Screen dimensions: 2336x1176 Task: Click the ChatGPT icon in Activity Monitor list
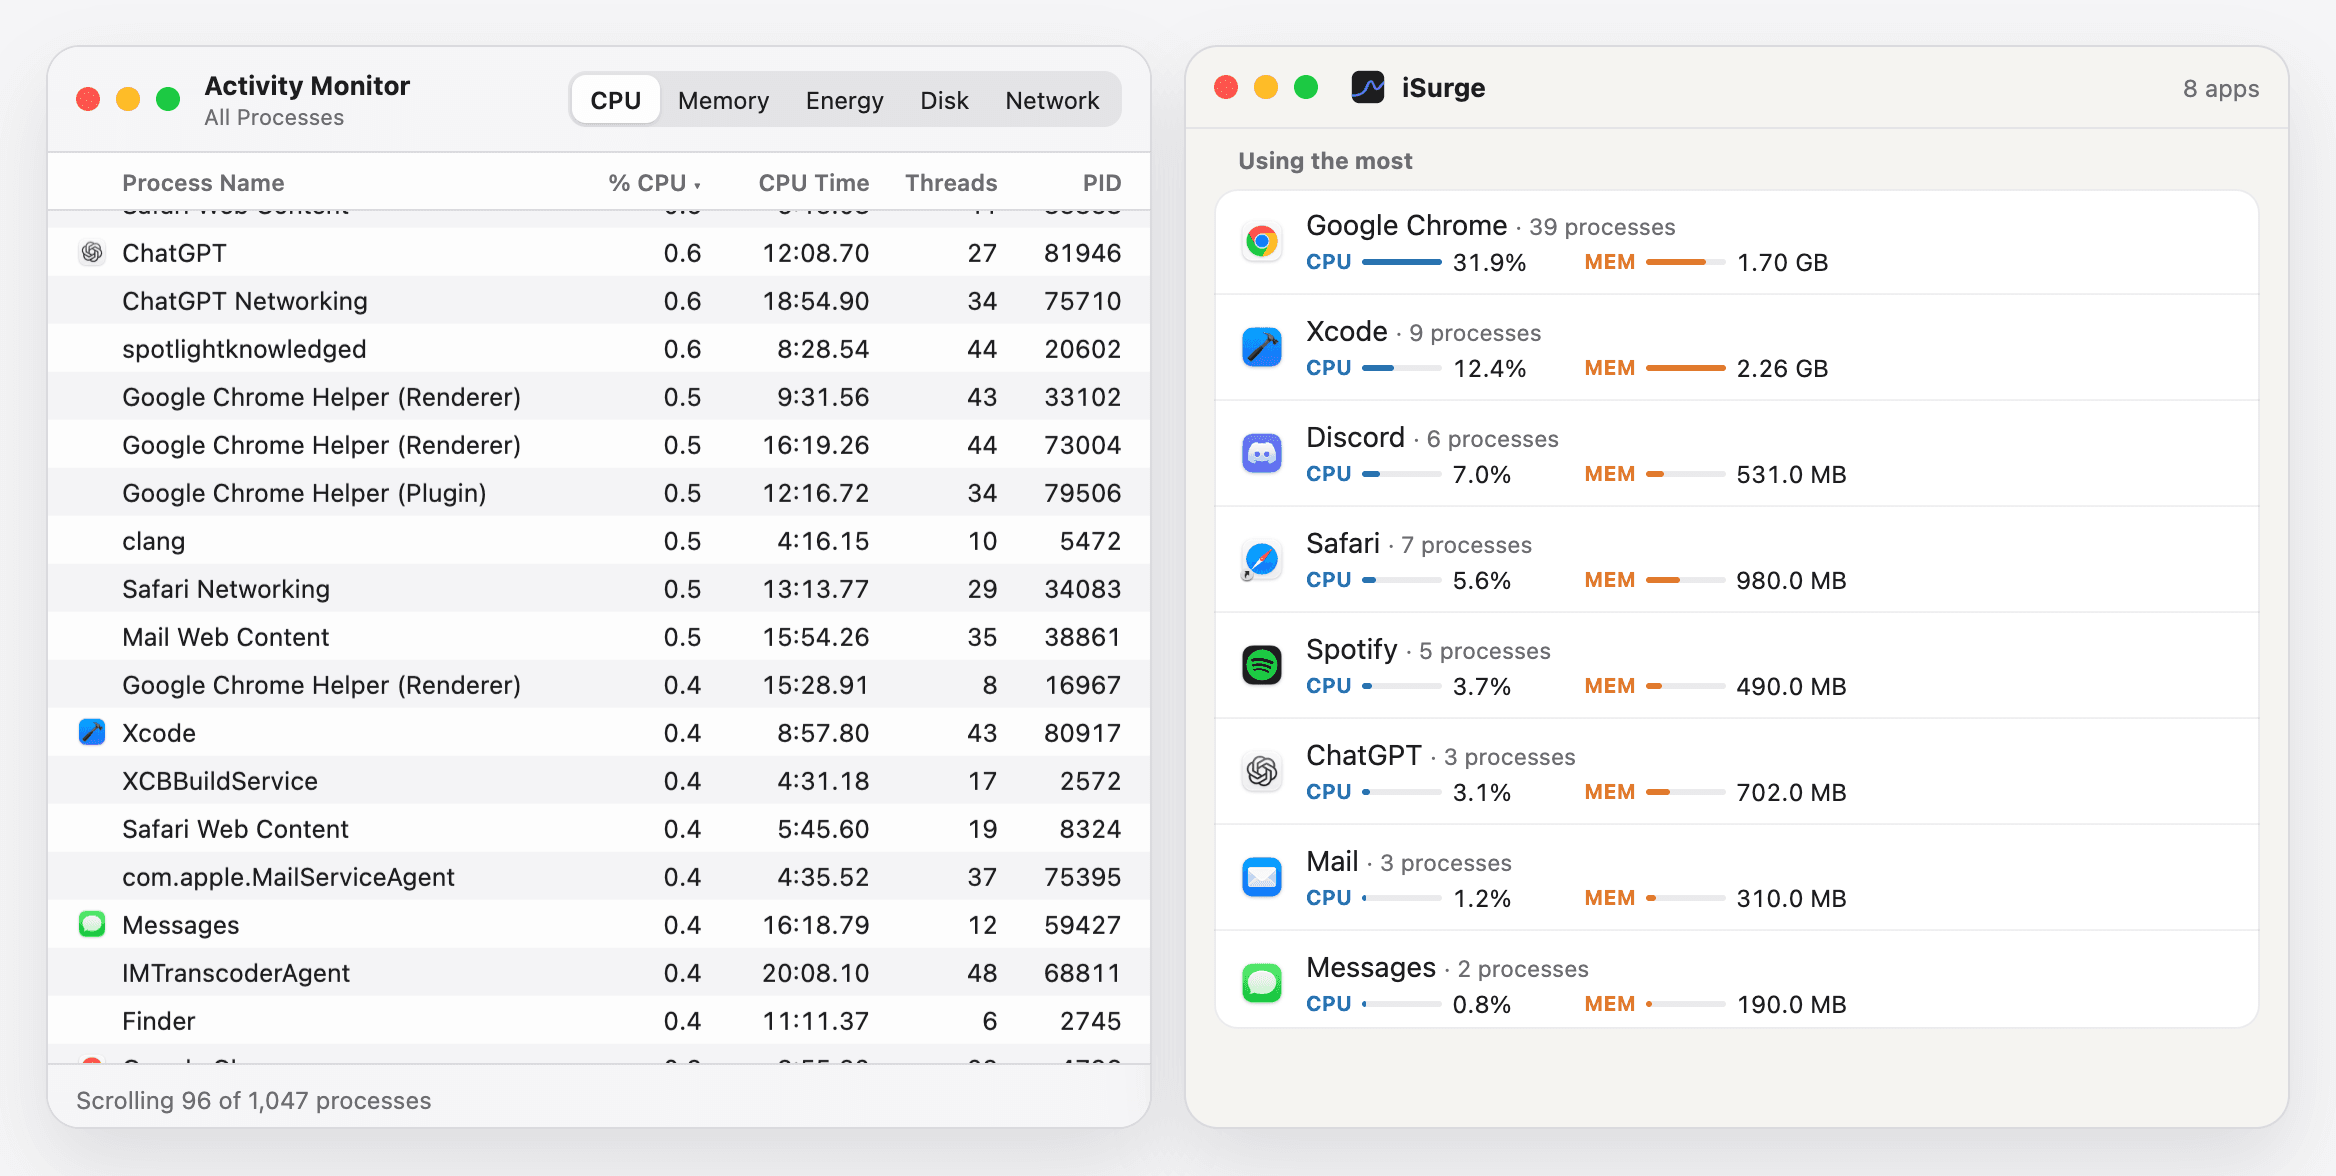point(92,253)
